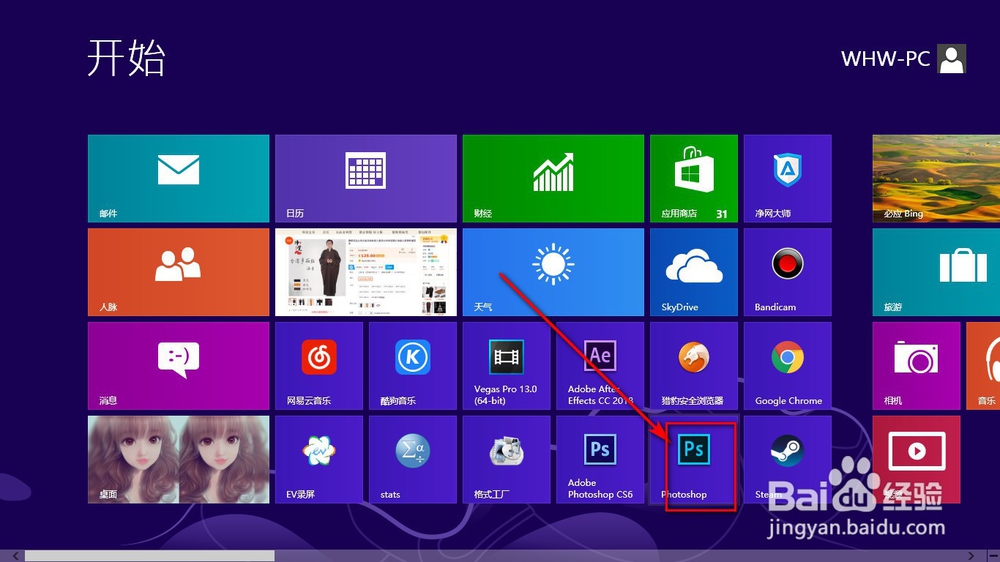This screenshot has width=1000, height=562.
Task: Open the 邮件 Mail tile
Action: (x=179, y=179)
